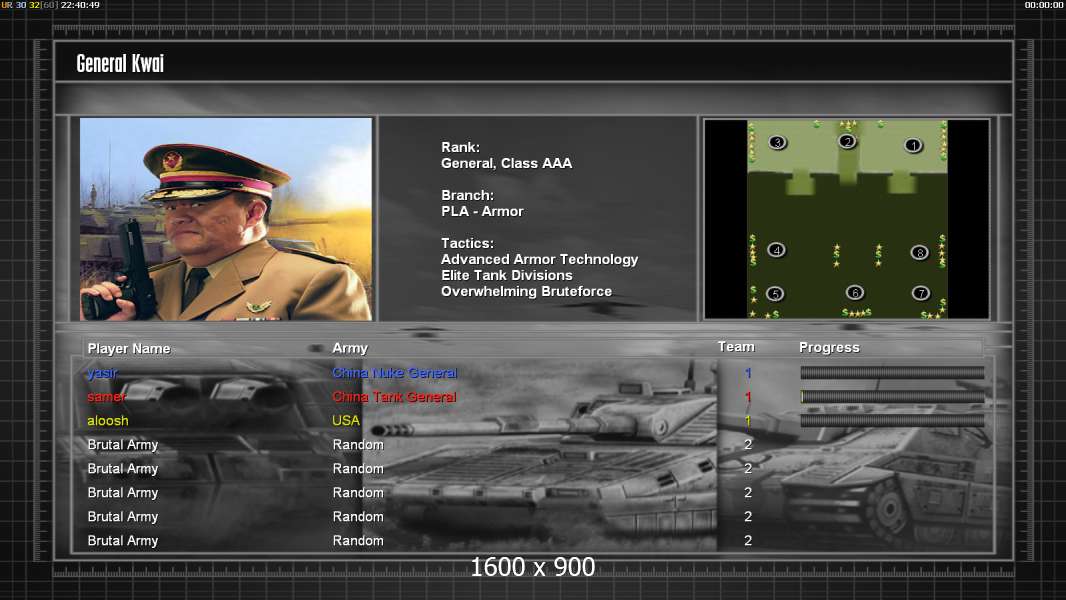
Task: Click the Rank label
Action: tap(460, 147)
